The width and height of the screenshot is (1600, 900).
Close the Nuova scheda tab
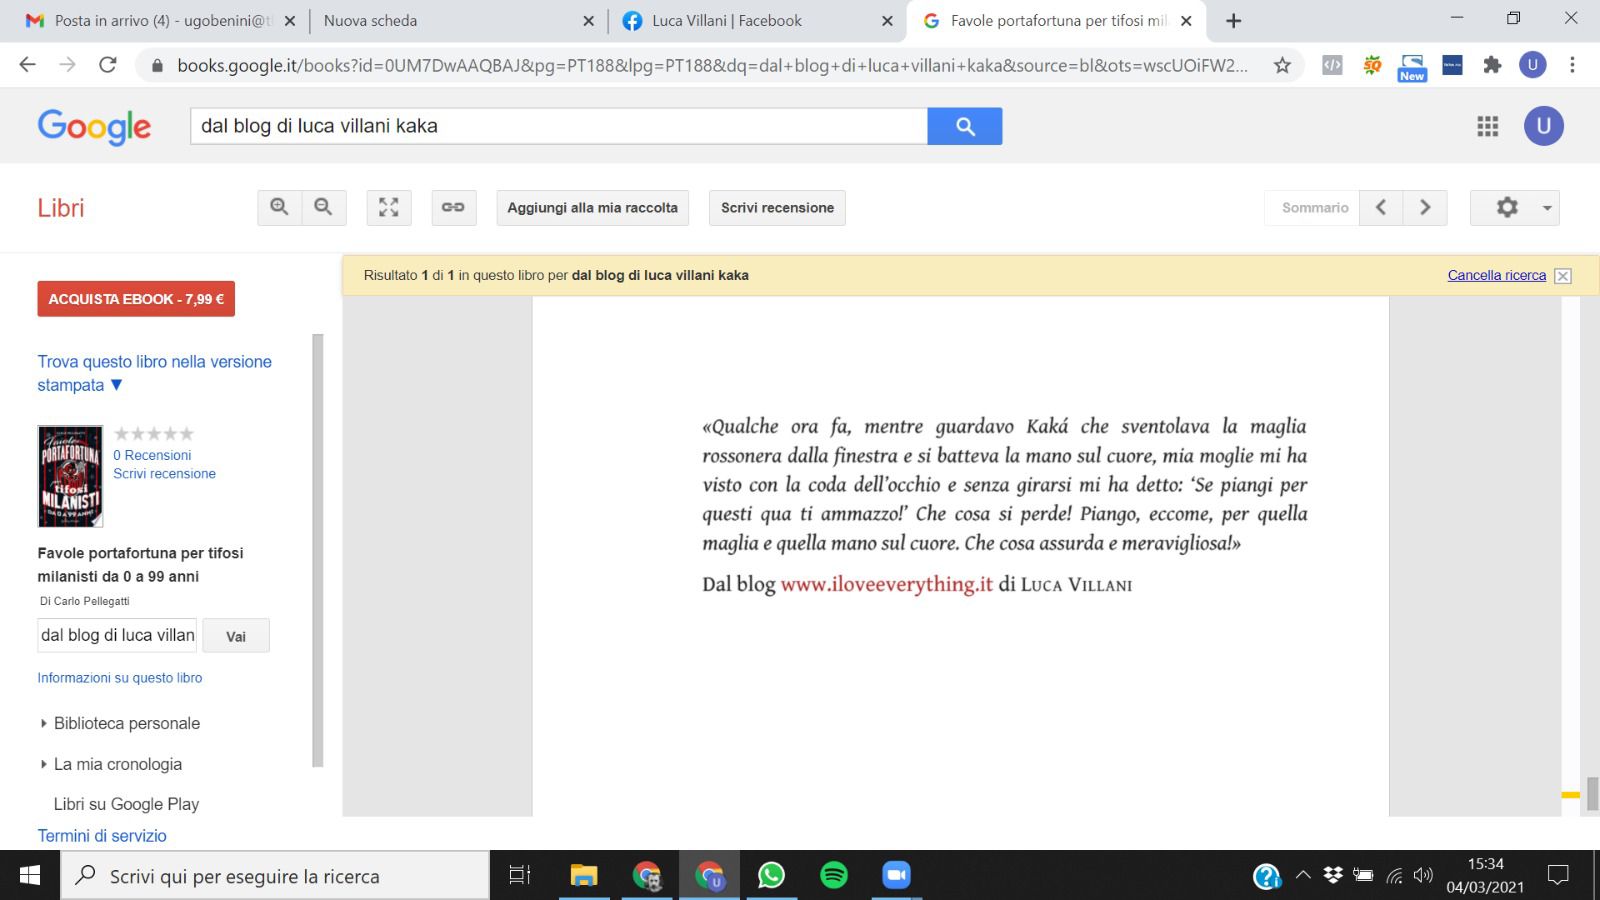click(588, 21)
